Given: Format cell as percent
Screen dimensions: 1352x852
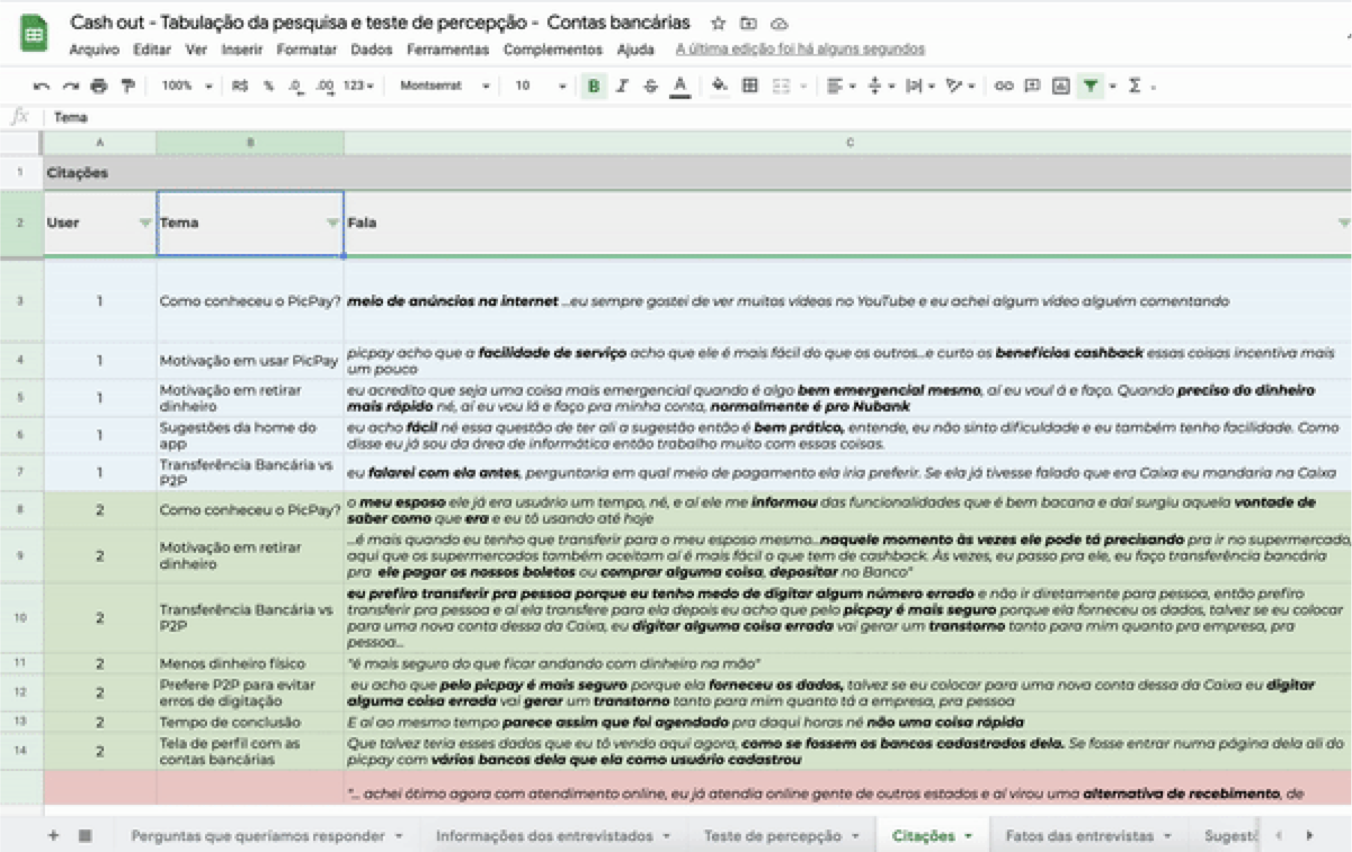Looking at the screenshot, I should pyautogui.click(x=268, y=86).
